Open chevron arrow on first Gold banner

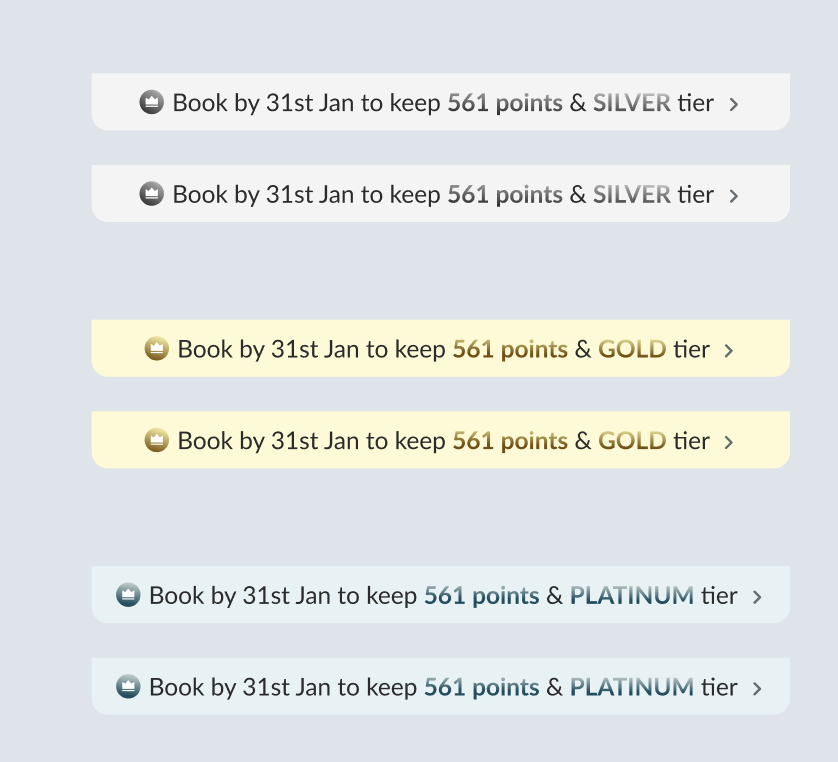click(x=729, y=351)
